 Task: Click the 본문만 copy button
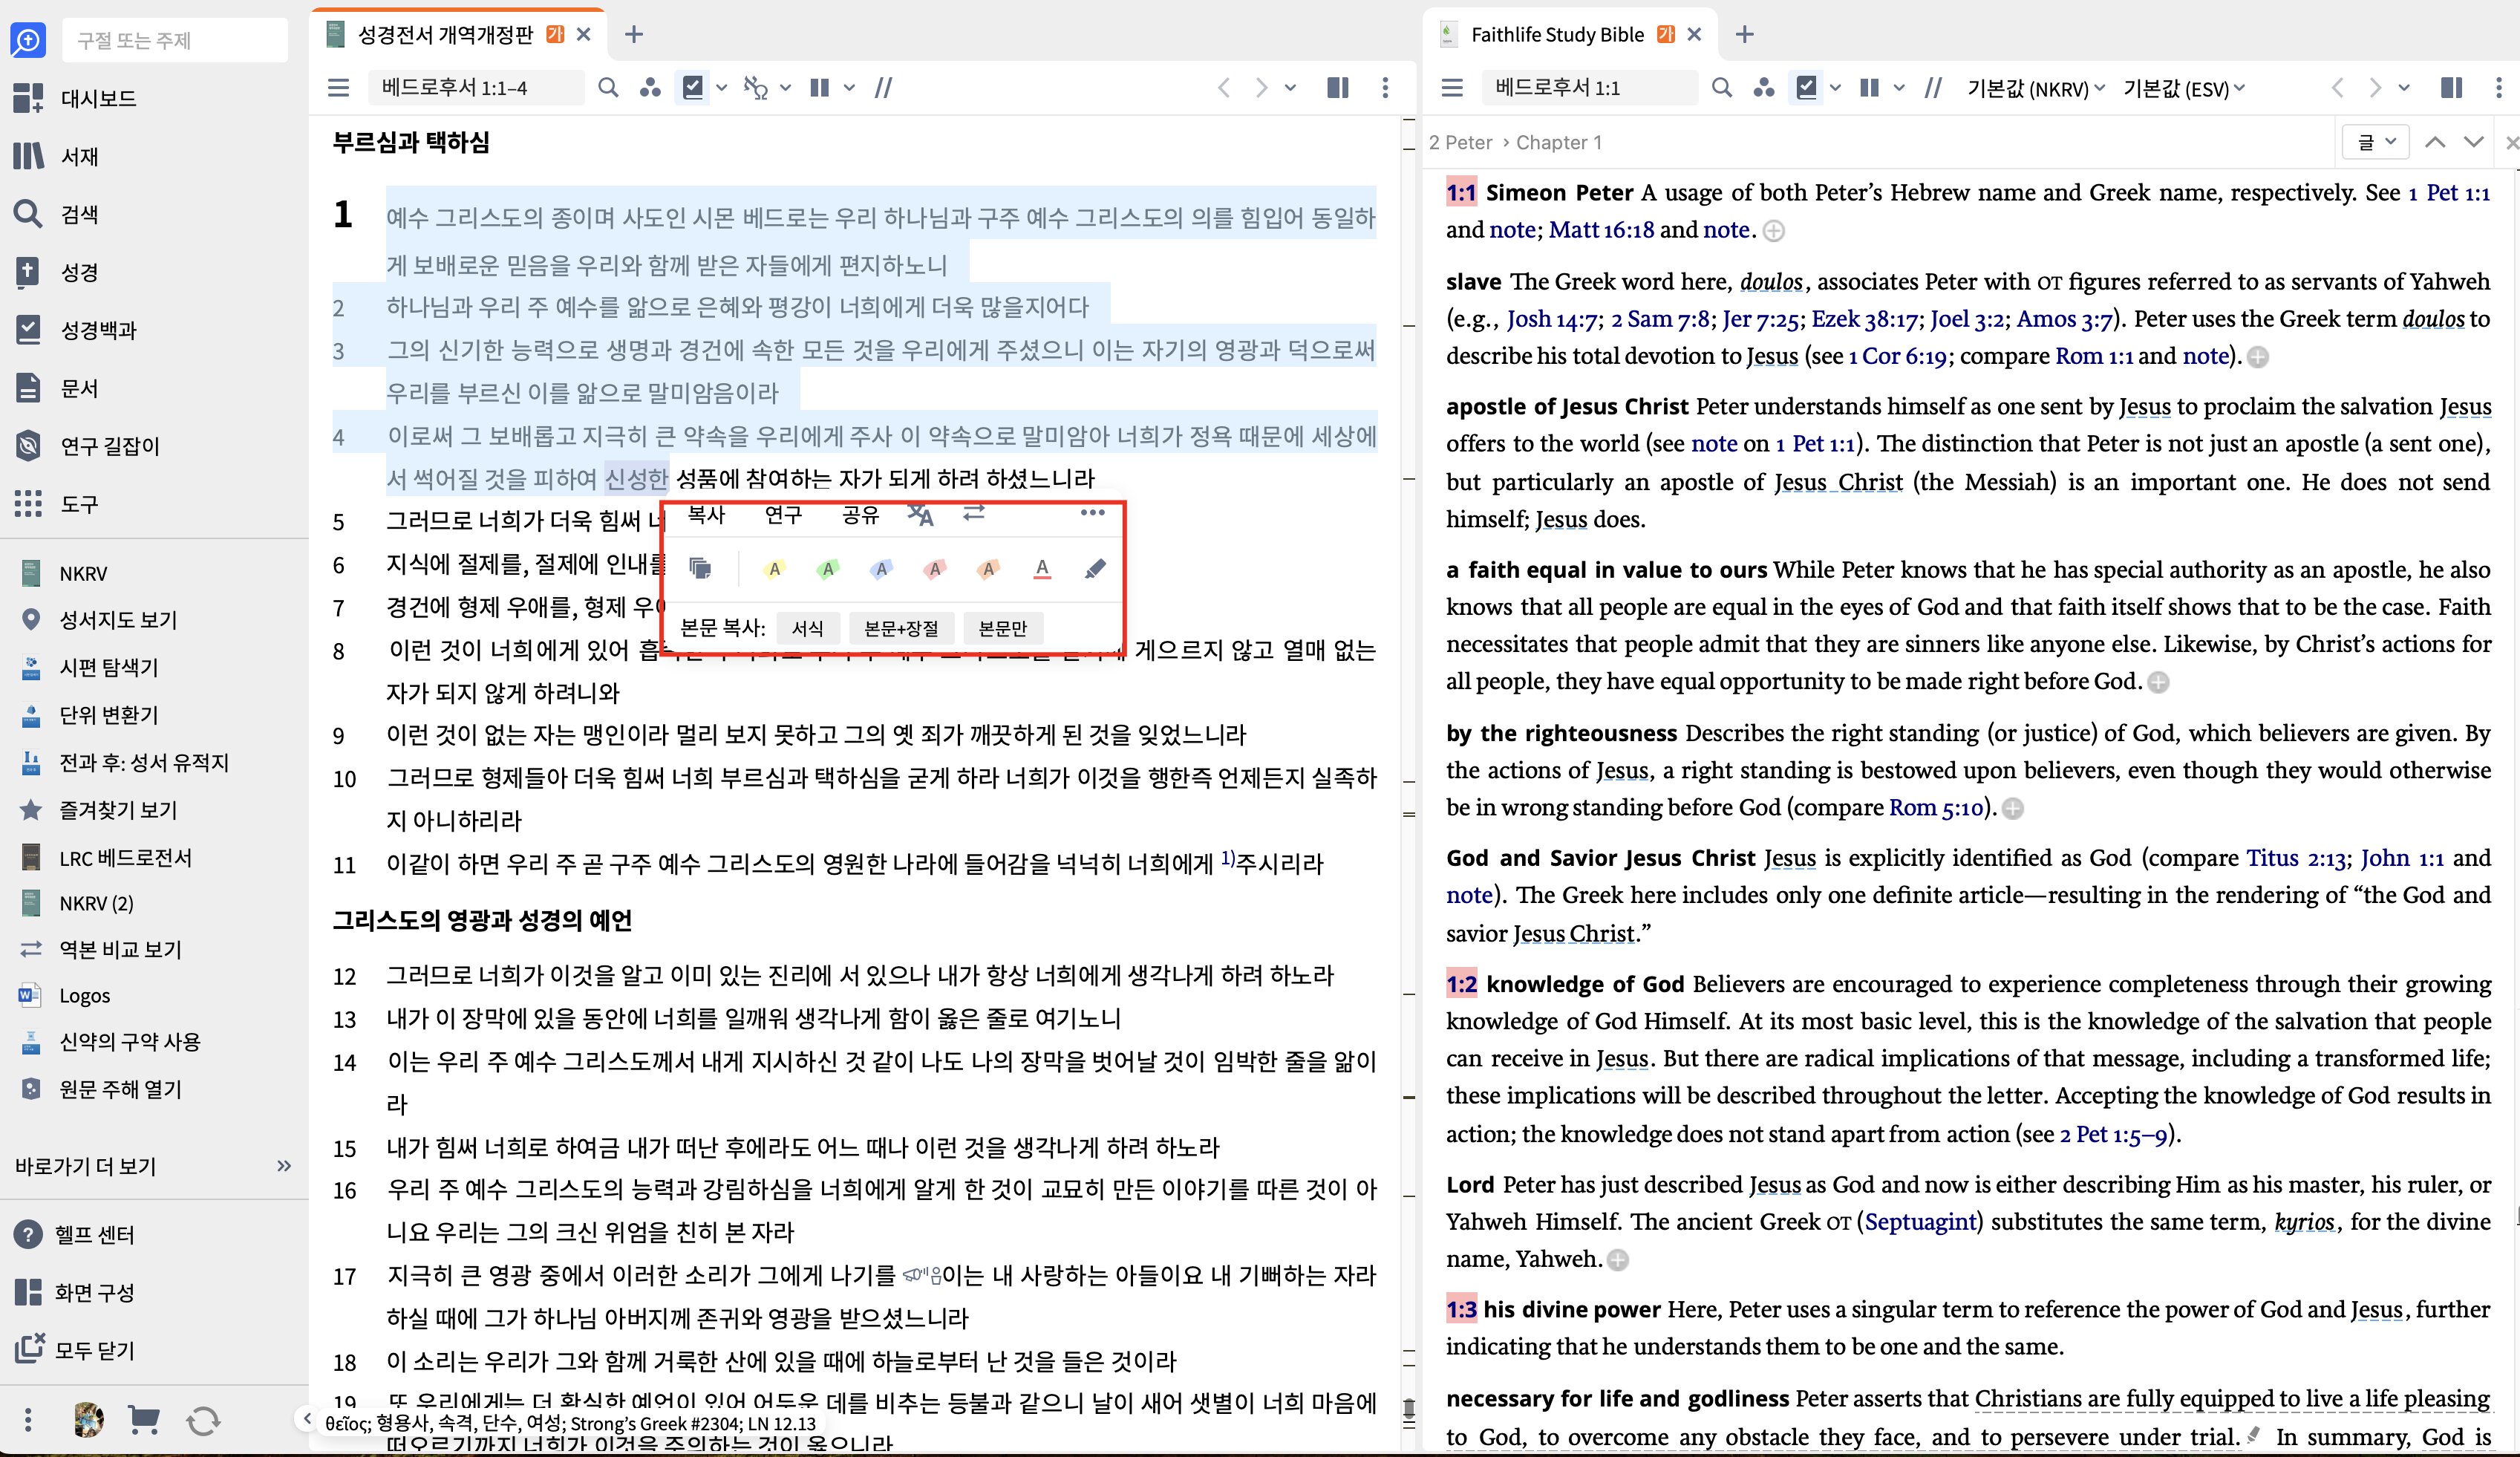point(1002,628)
